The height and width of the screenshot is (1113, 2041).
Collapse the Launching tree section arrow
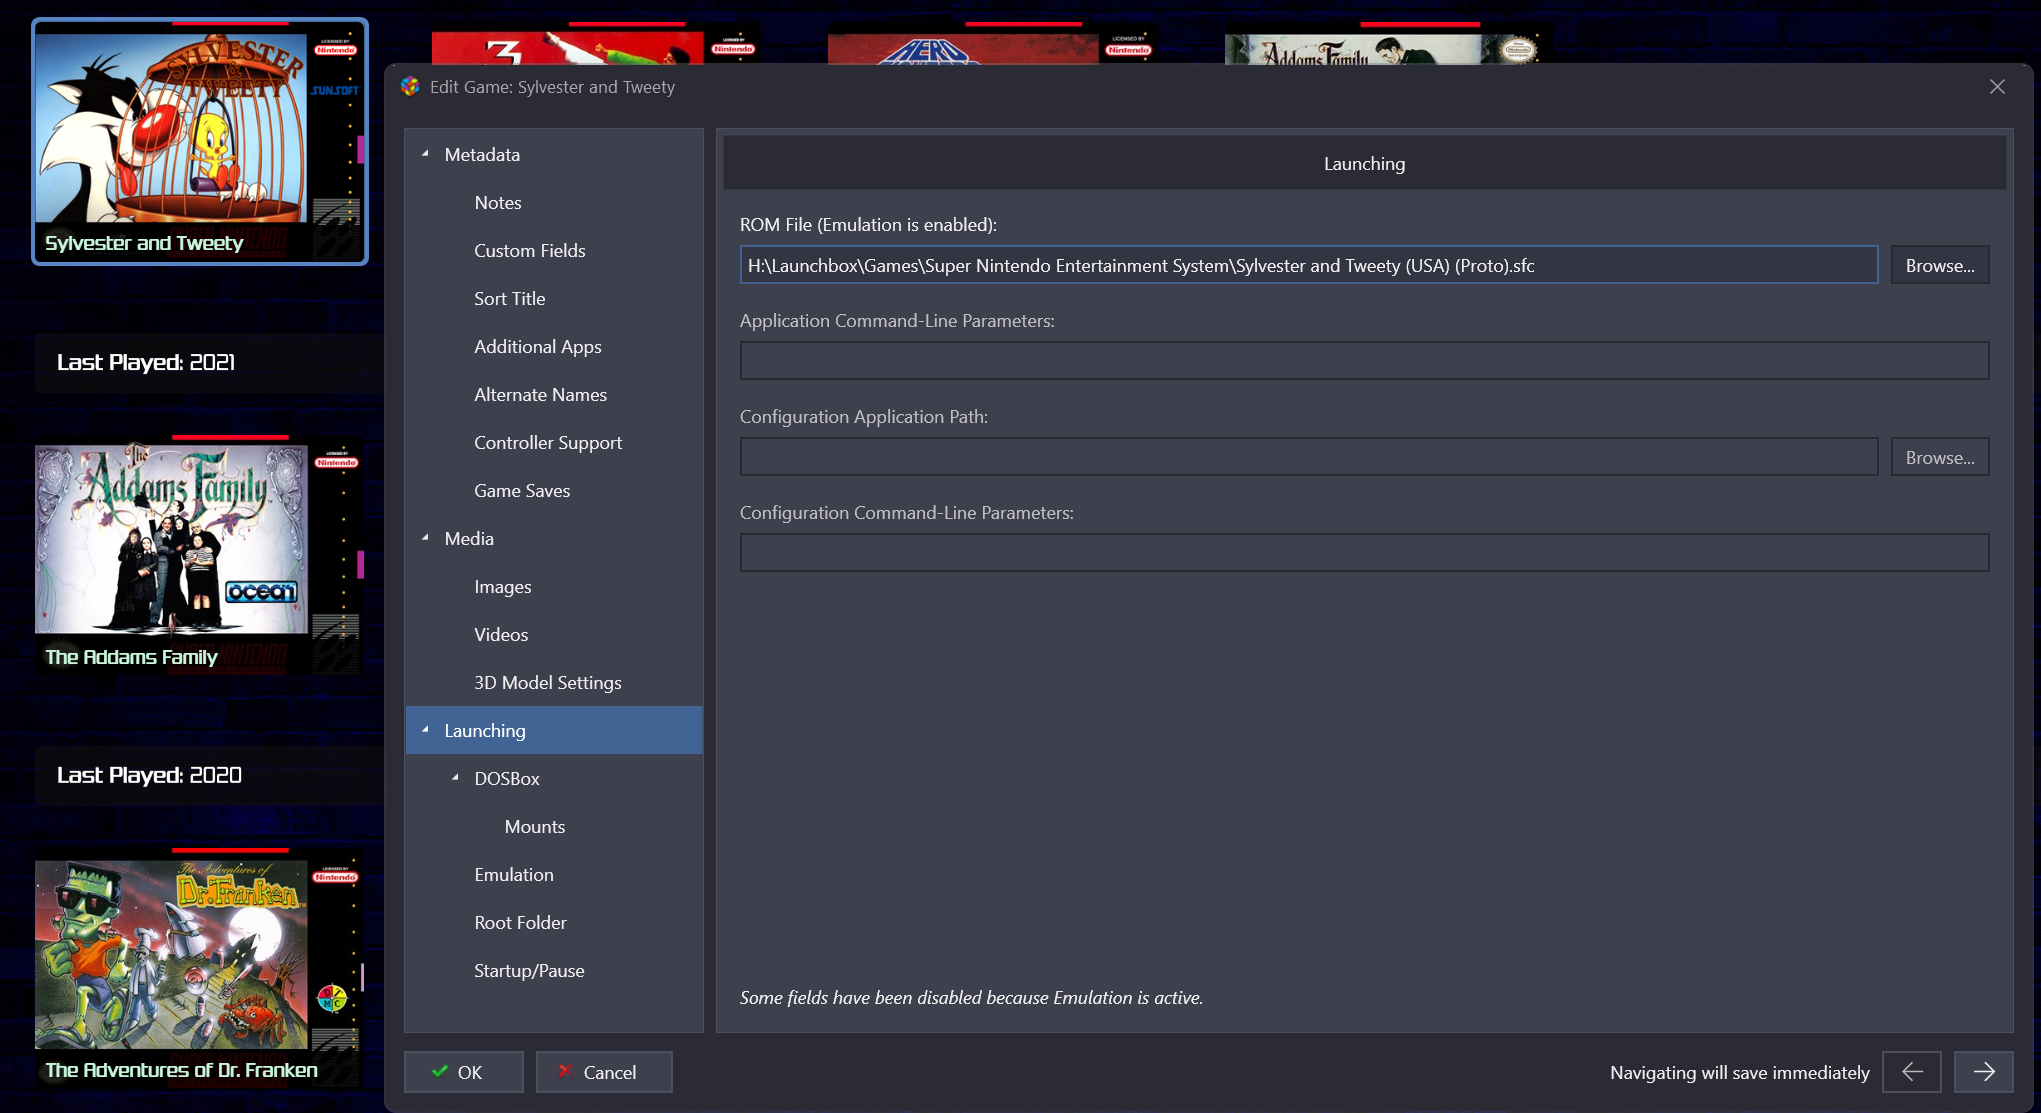pyautogui.click(x=426, y=730)
